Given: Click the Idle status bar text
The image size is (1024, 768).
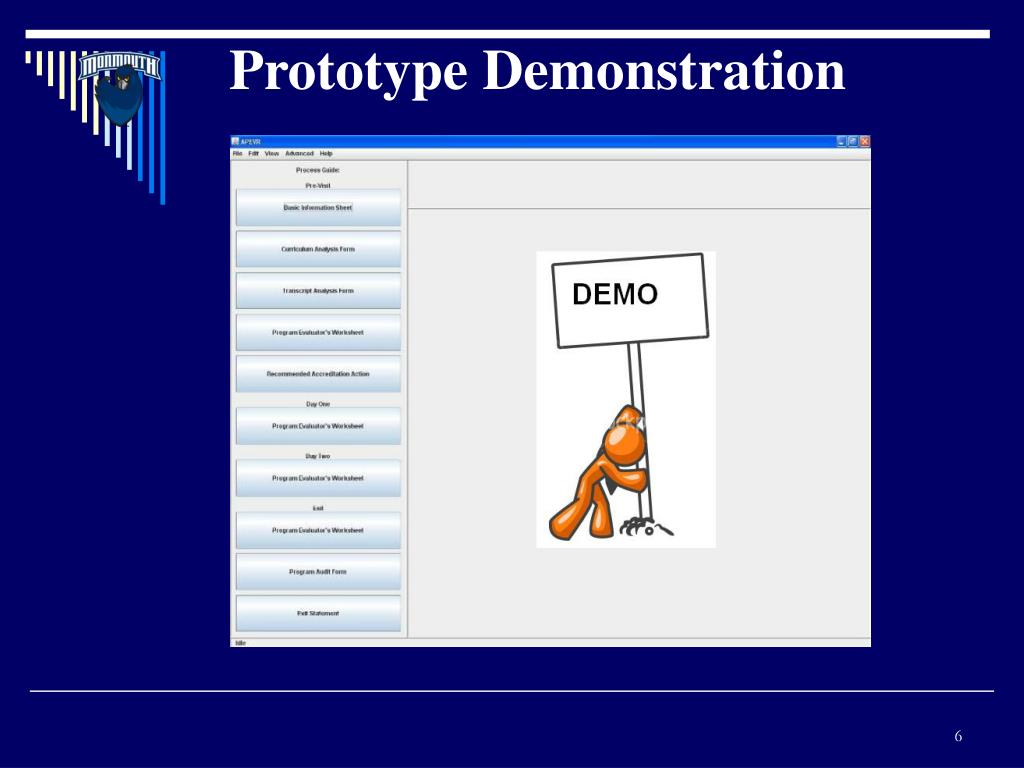Looking at the screenshot, I should 240,643.
